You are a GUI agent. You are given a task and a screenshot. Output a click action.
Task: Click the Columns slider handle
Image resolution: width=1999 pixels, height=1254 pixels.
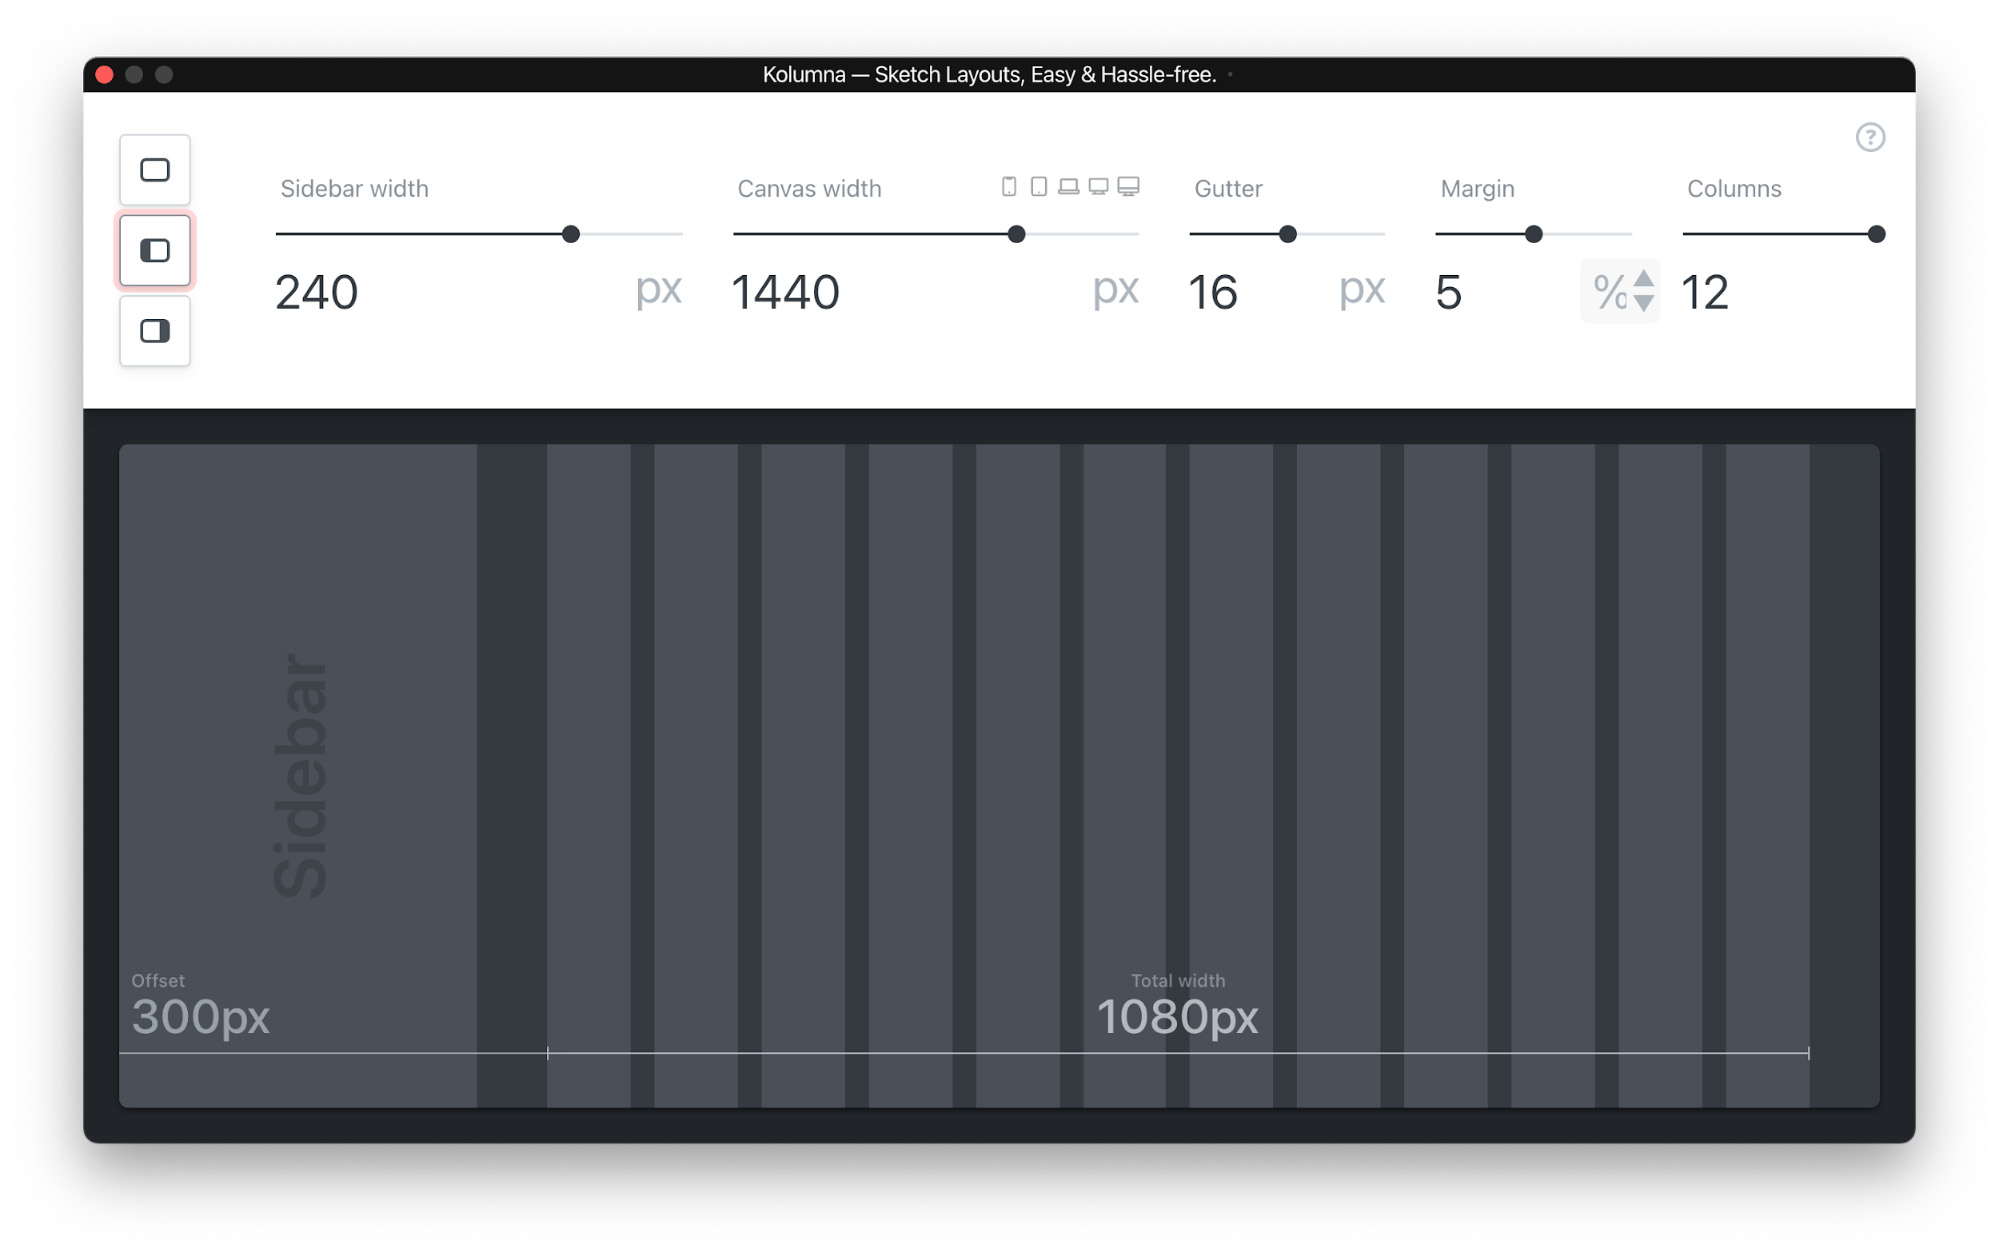[1876, 234]
